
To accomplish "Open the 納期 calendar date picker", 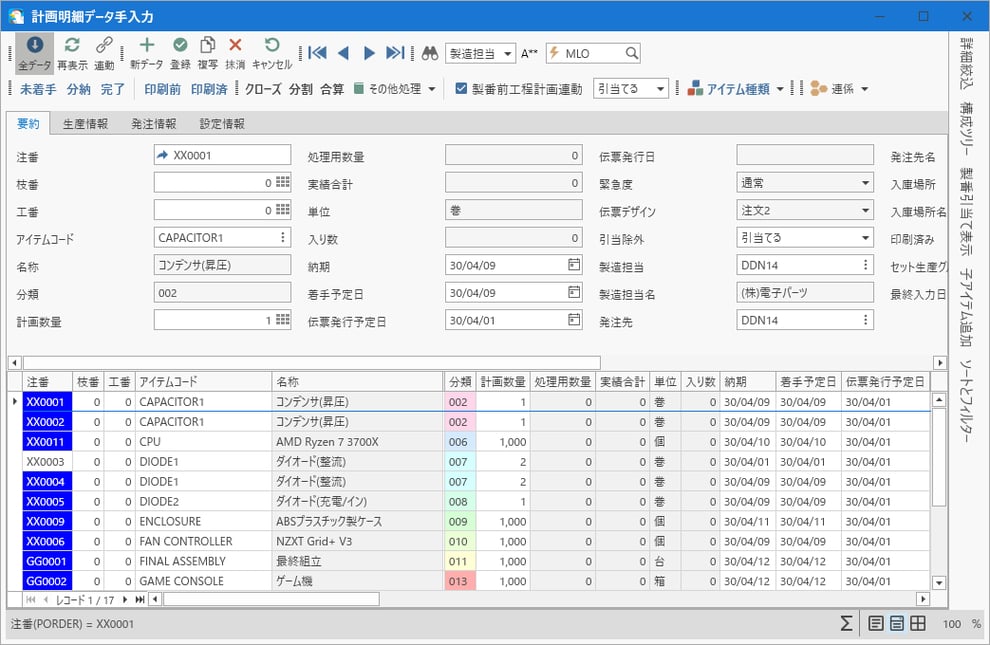I will pyautogui.click(x=574, y=265).
